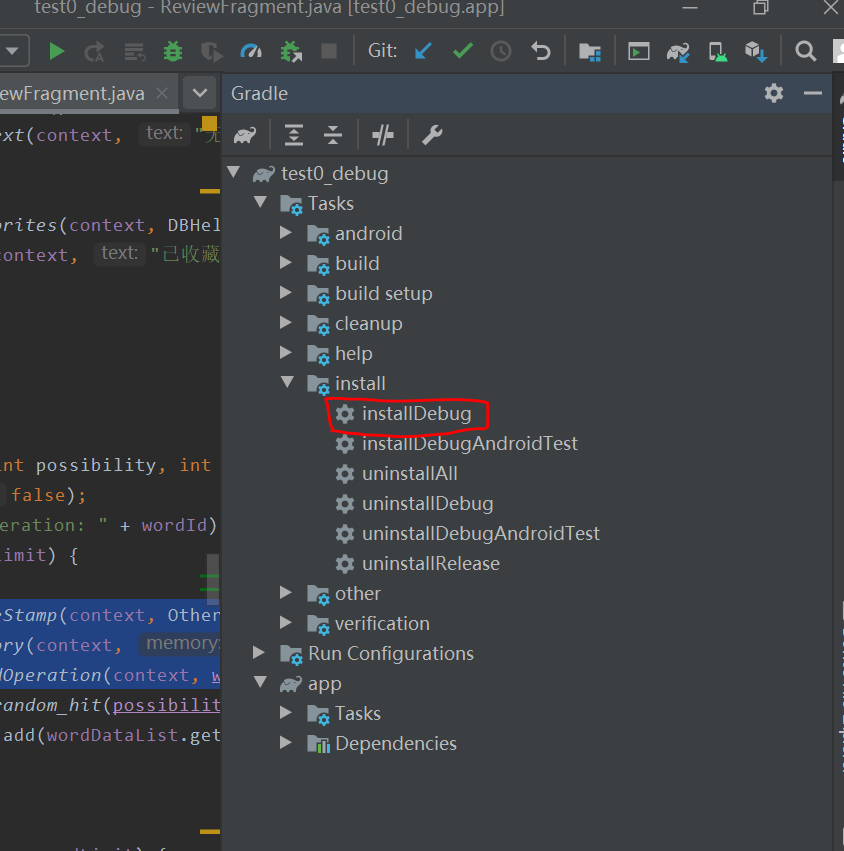Expand all Gradle tree nodes
The image size is (844, 851).
tap(294, 135)
